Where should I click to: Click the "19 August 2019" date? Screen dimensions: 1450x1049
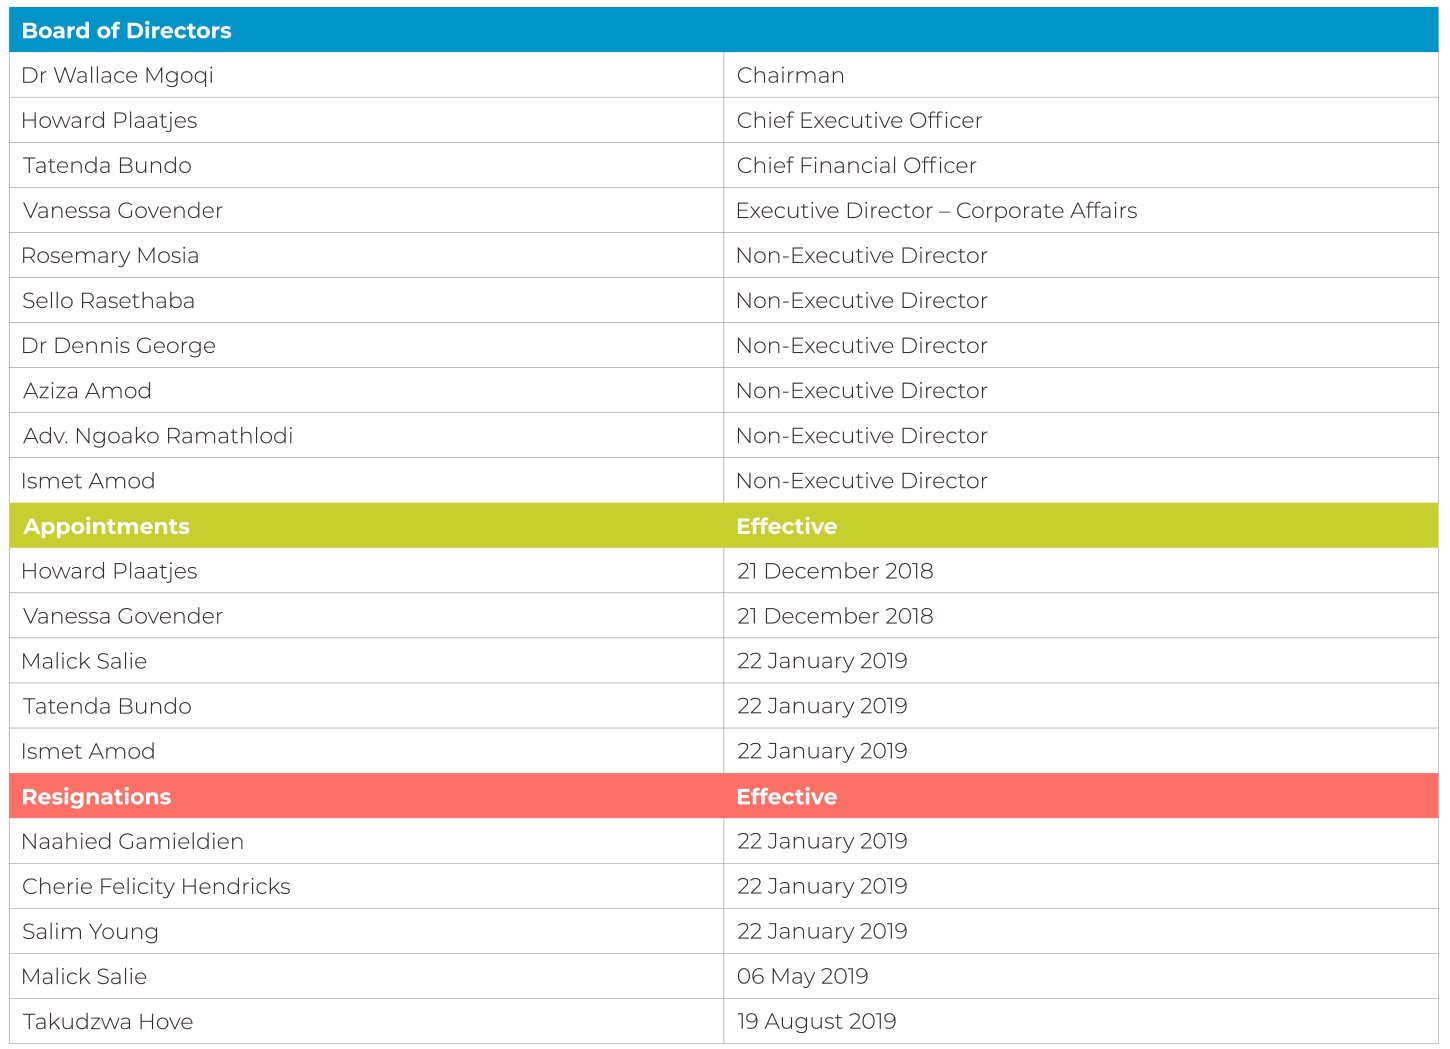point(817,1022)
